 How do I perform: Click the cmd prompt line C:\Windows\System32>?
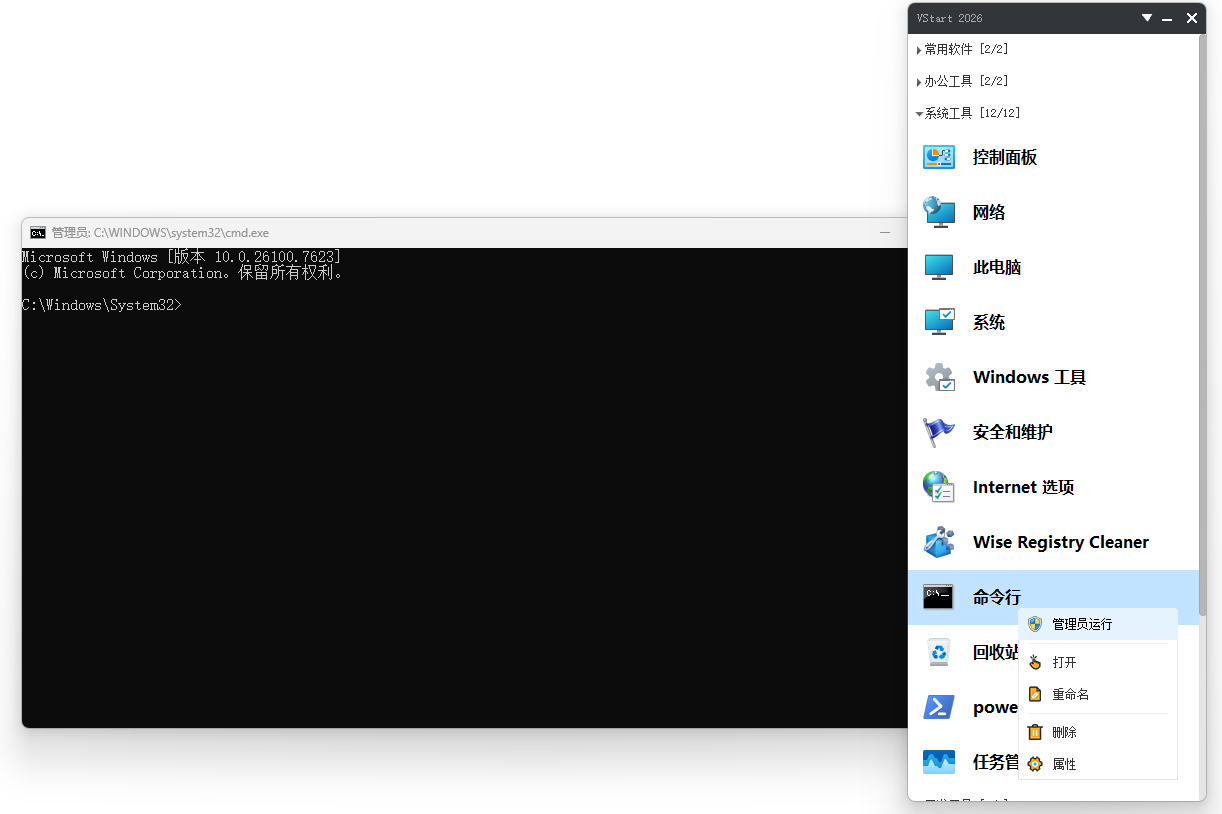[x=102, y=305]
